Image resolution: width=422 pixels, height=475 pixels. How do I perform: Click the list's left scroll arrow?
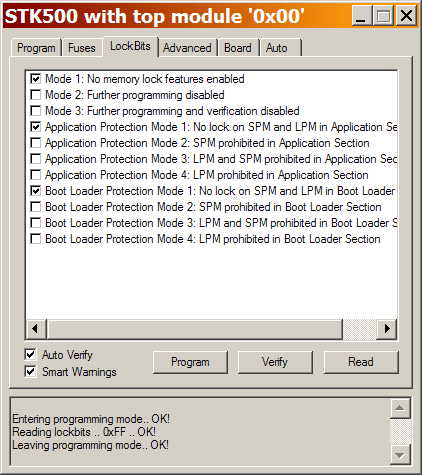[36, 329]
